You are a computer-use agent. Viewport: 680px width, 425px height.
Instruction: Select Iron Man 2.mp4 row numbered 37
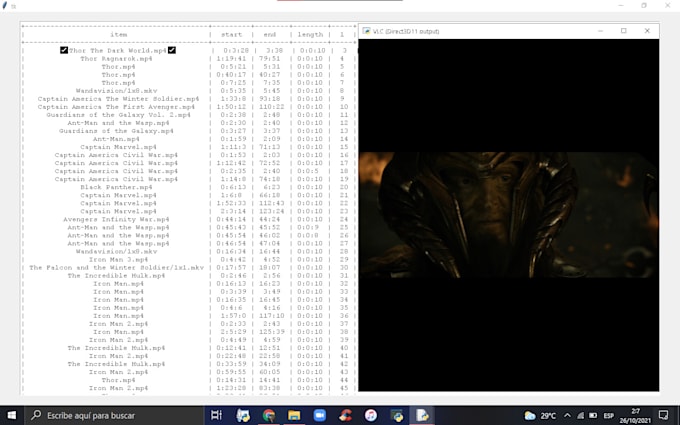pyautogui.click(x=118, y=324)
